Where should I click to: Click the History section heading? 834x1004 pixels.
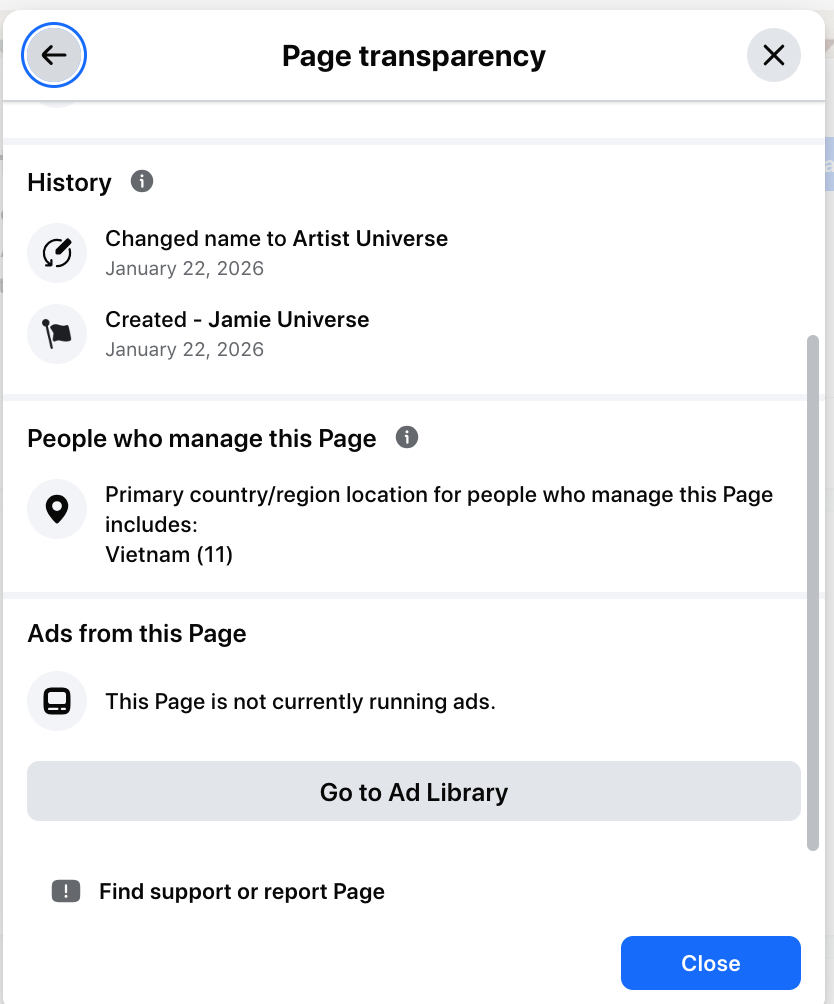(x=70, y=183)
